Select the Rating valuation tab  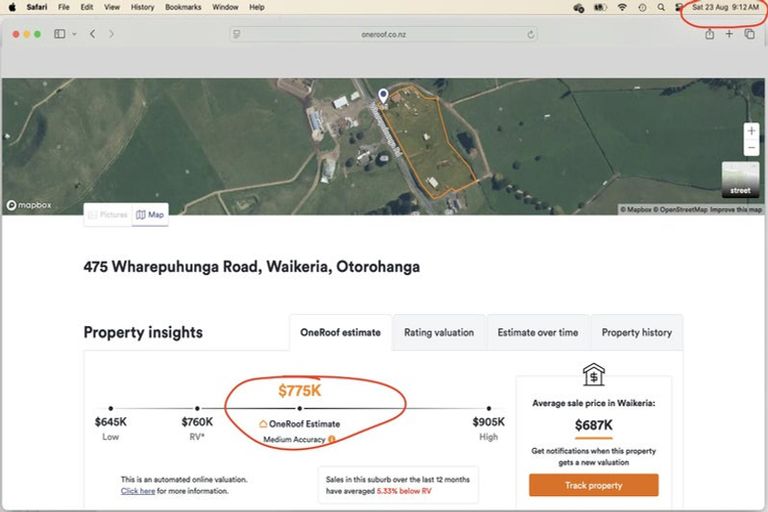click(439, 332)
